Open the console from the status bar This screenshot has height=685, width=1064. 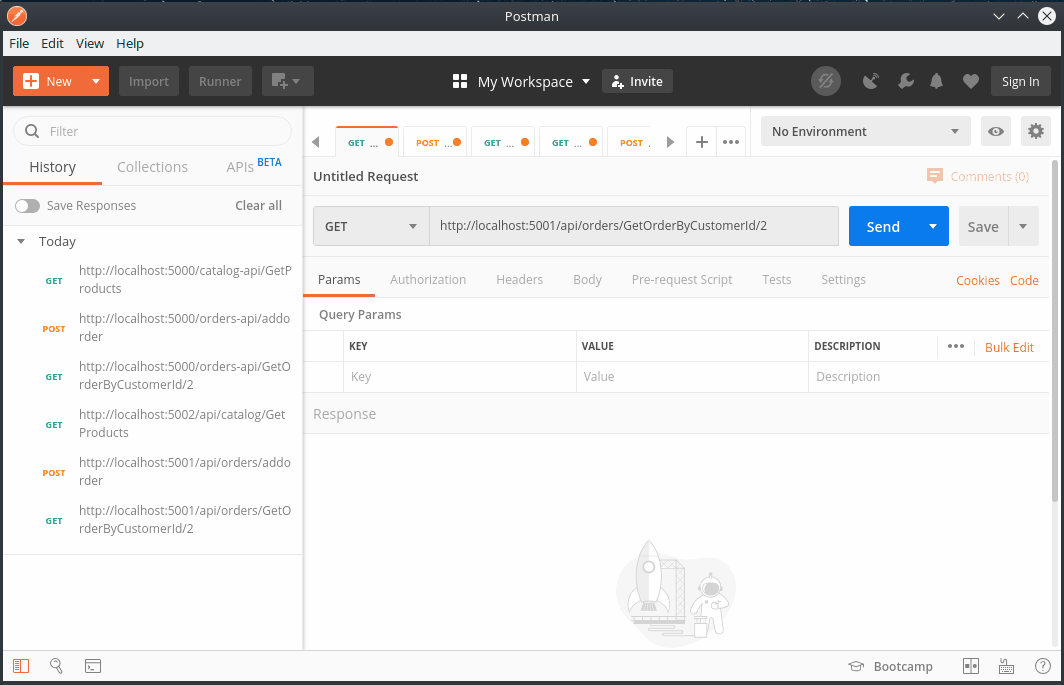(93, 666)
